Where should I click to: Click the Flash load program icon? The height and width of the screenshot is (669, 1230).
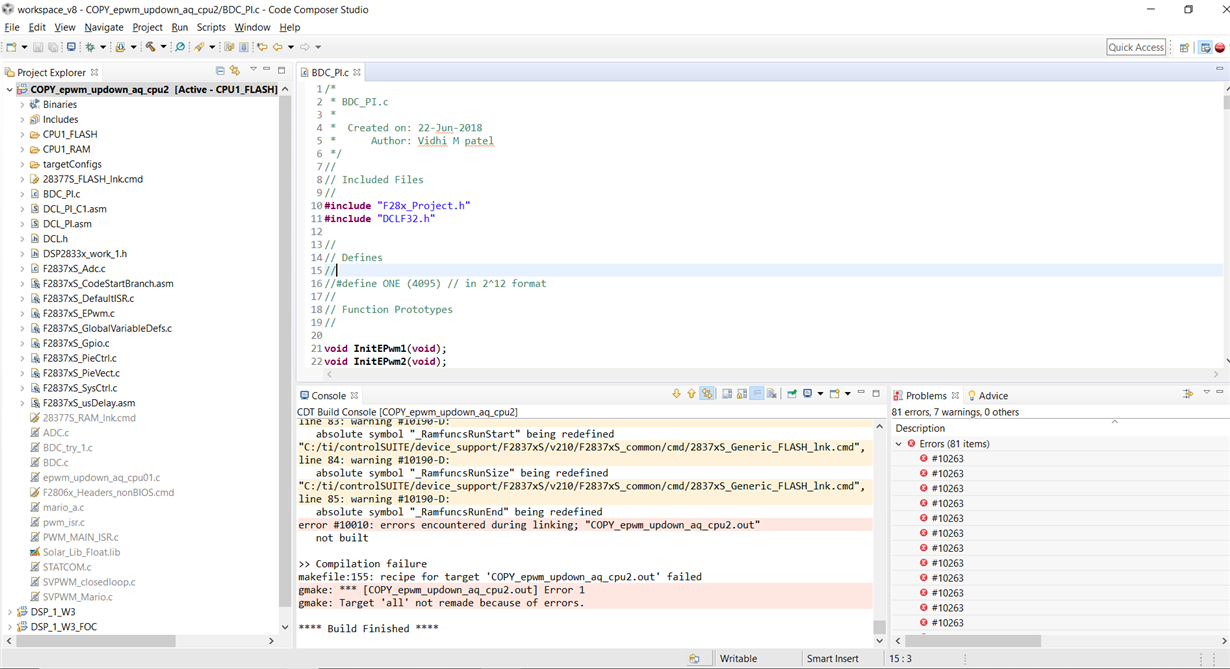pos(120,47)
